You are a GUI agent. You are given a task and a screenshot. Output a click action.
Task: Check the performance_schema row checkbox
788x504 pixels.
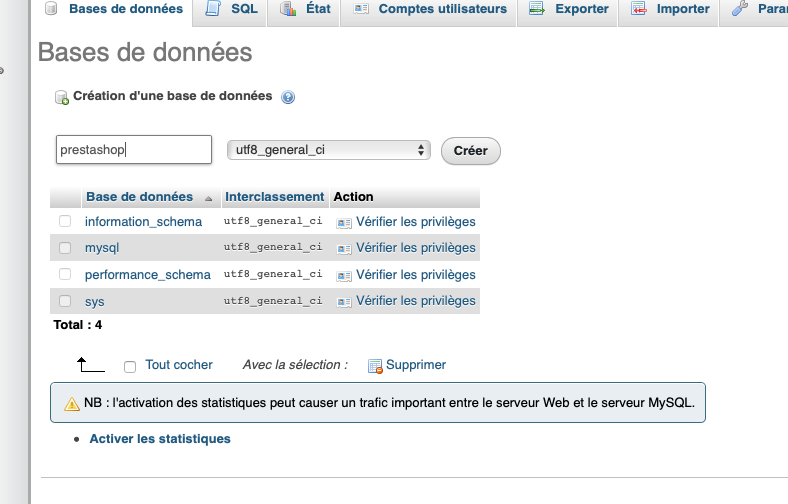pyautogui.click(x=65, y=274)
